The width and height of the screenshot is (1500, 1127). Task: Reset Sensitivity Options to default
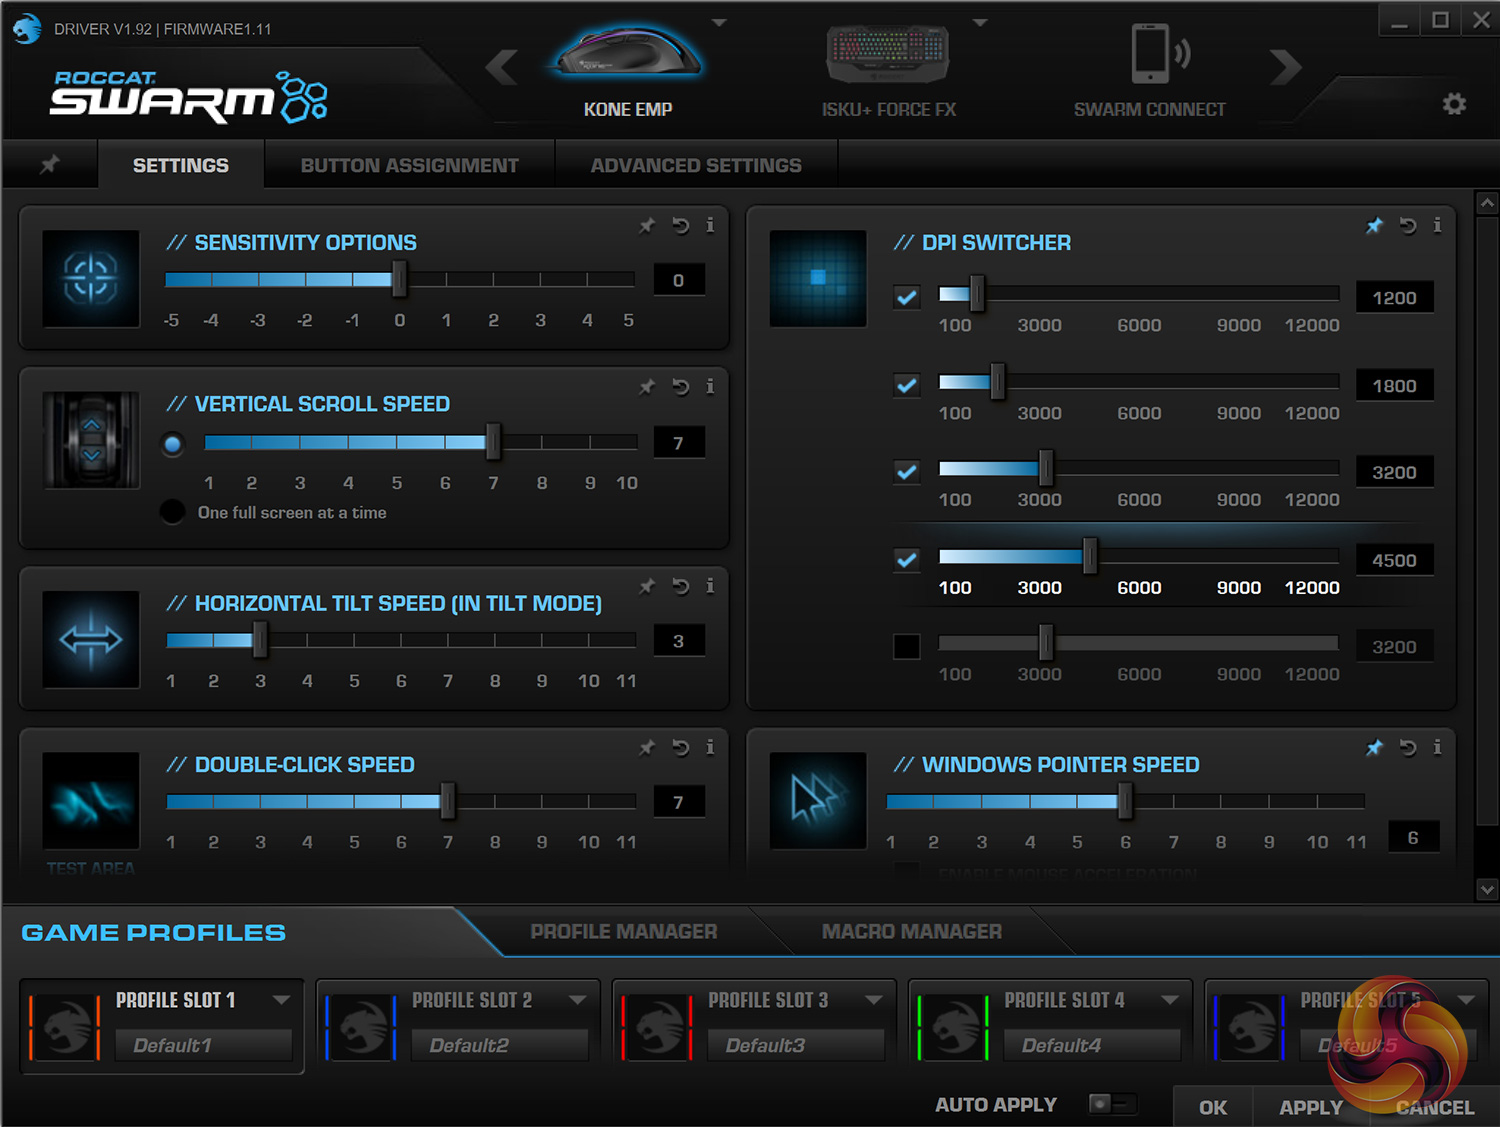tap(681, 226)
